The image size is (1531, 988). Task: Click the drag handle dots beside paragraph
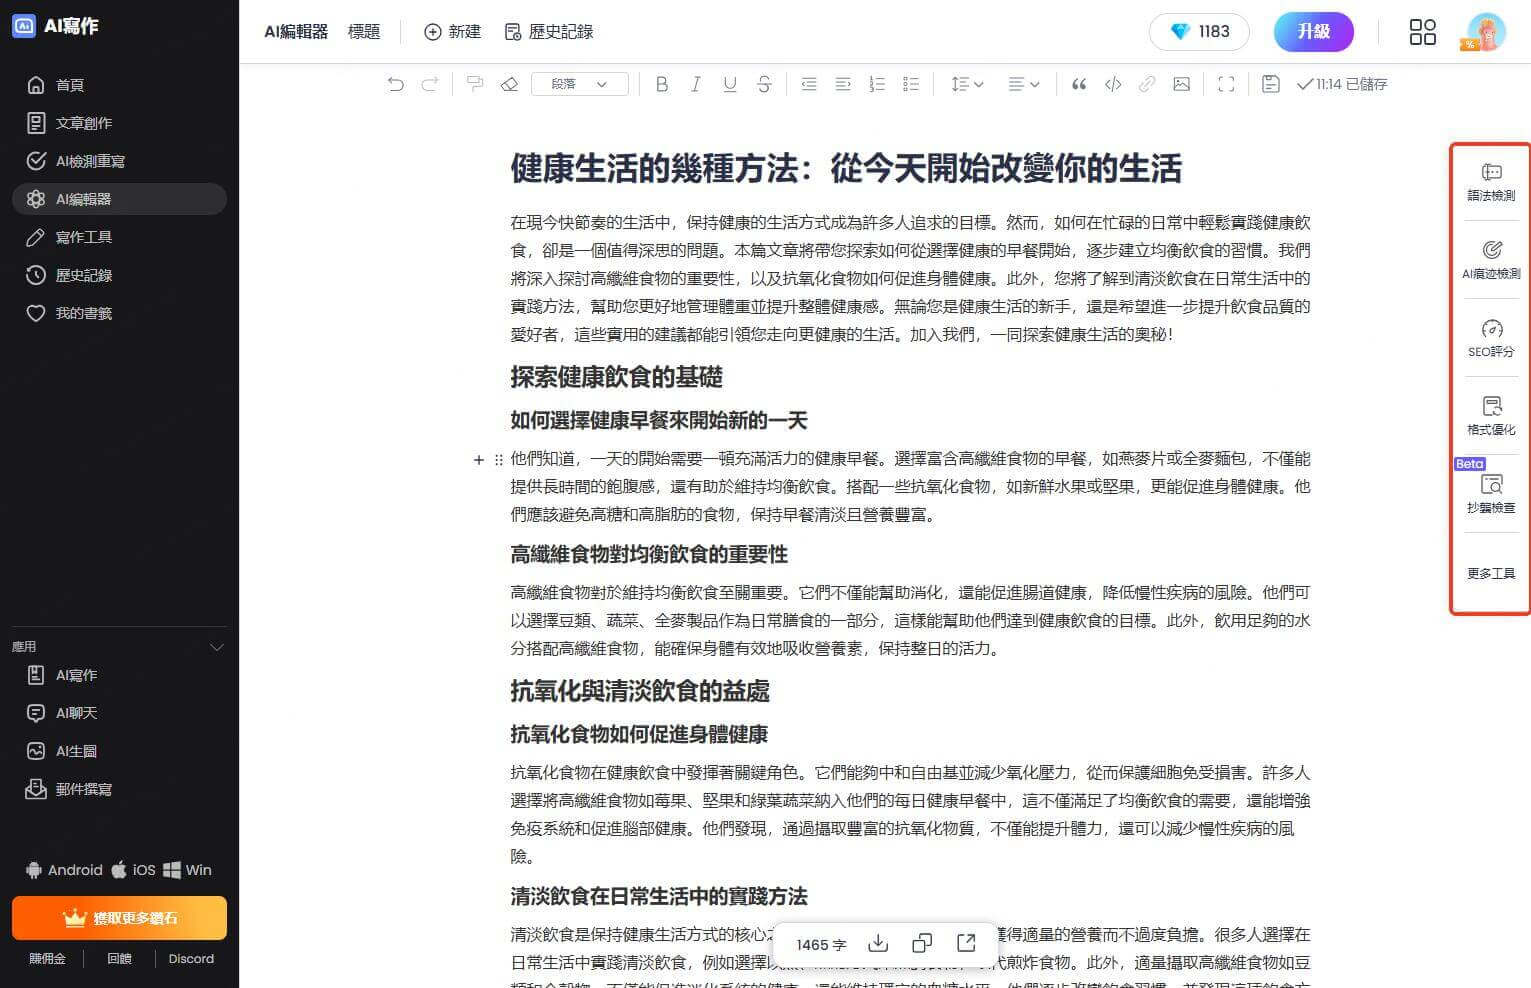pyautogui.click(x=498, y=460)
